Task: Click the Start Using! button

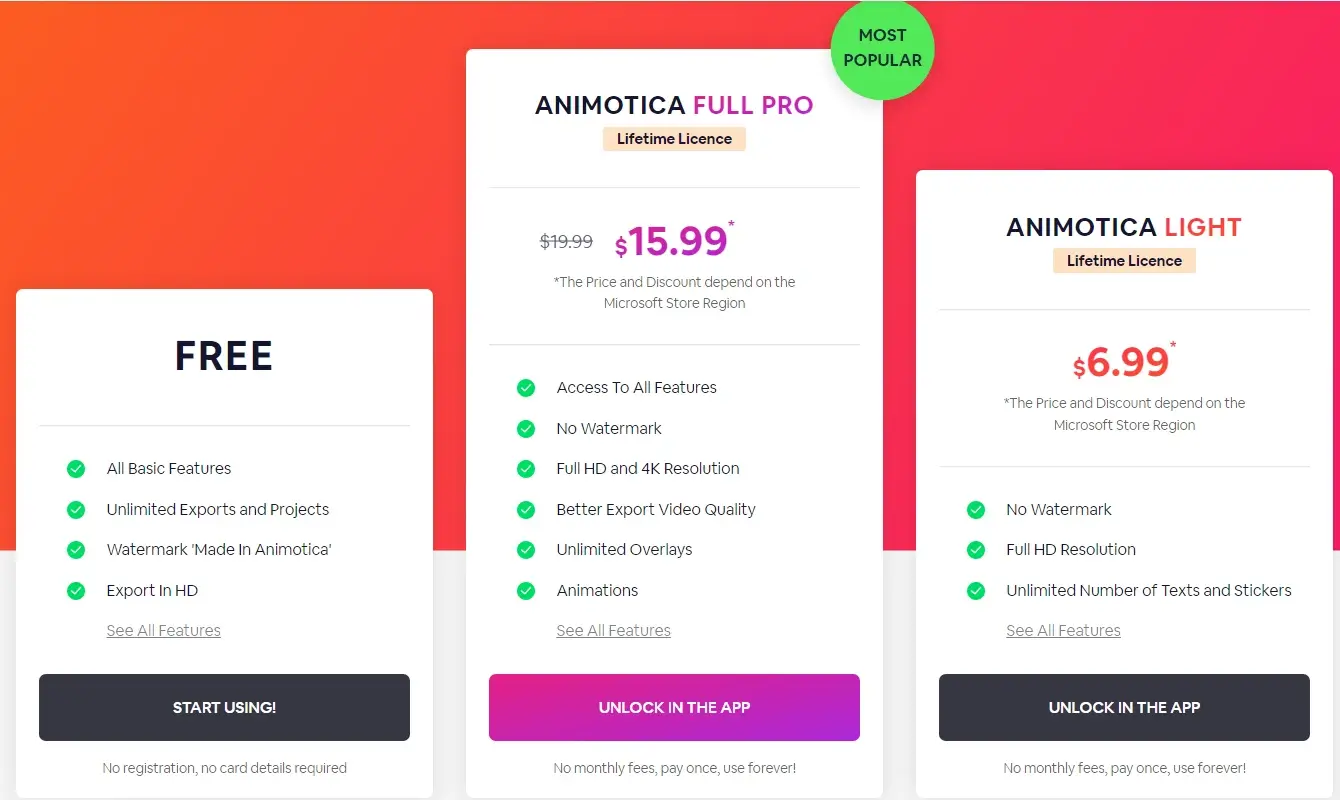Action: click(x=224, y=708)
